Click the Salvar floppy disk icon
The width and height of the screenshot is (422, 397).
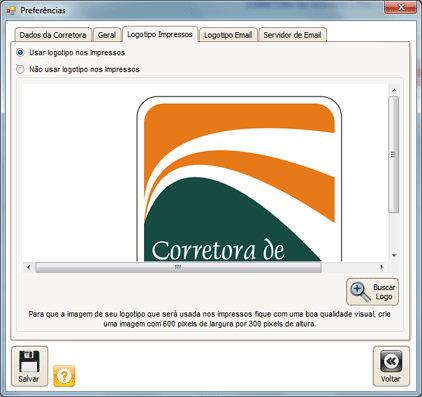[29, 361]
